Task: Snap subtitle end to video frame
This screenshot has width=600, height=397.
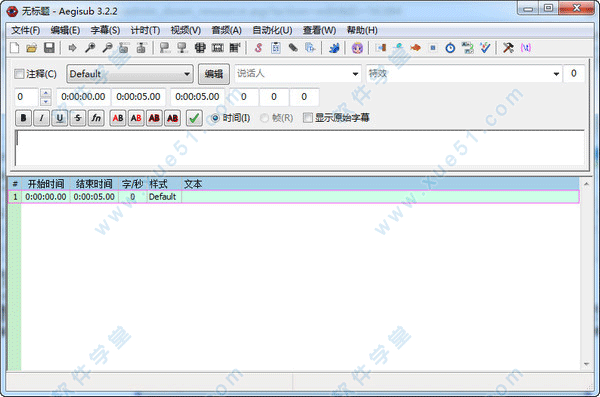Action: point(182,48)
